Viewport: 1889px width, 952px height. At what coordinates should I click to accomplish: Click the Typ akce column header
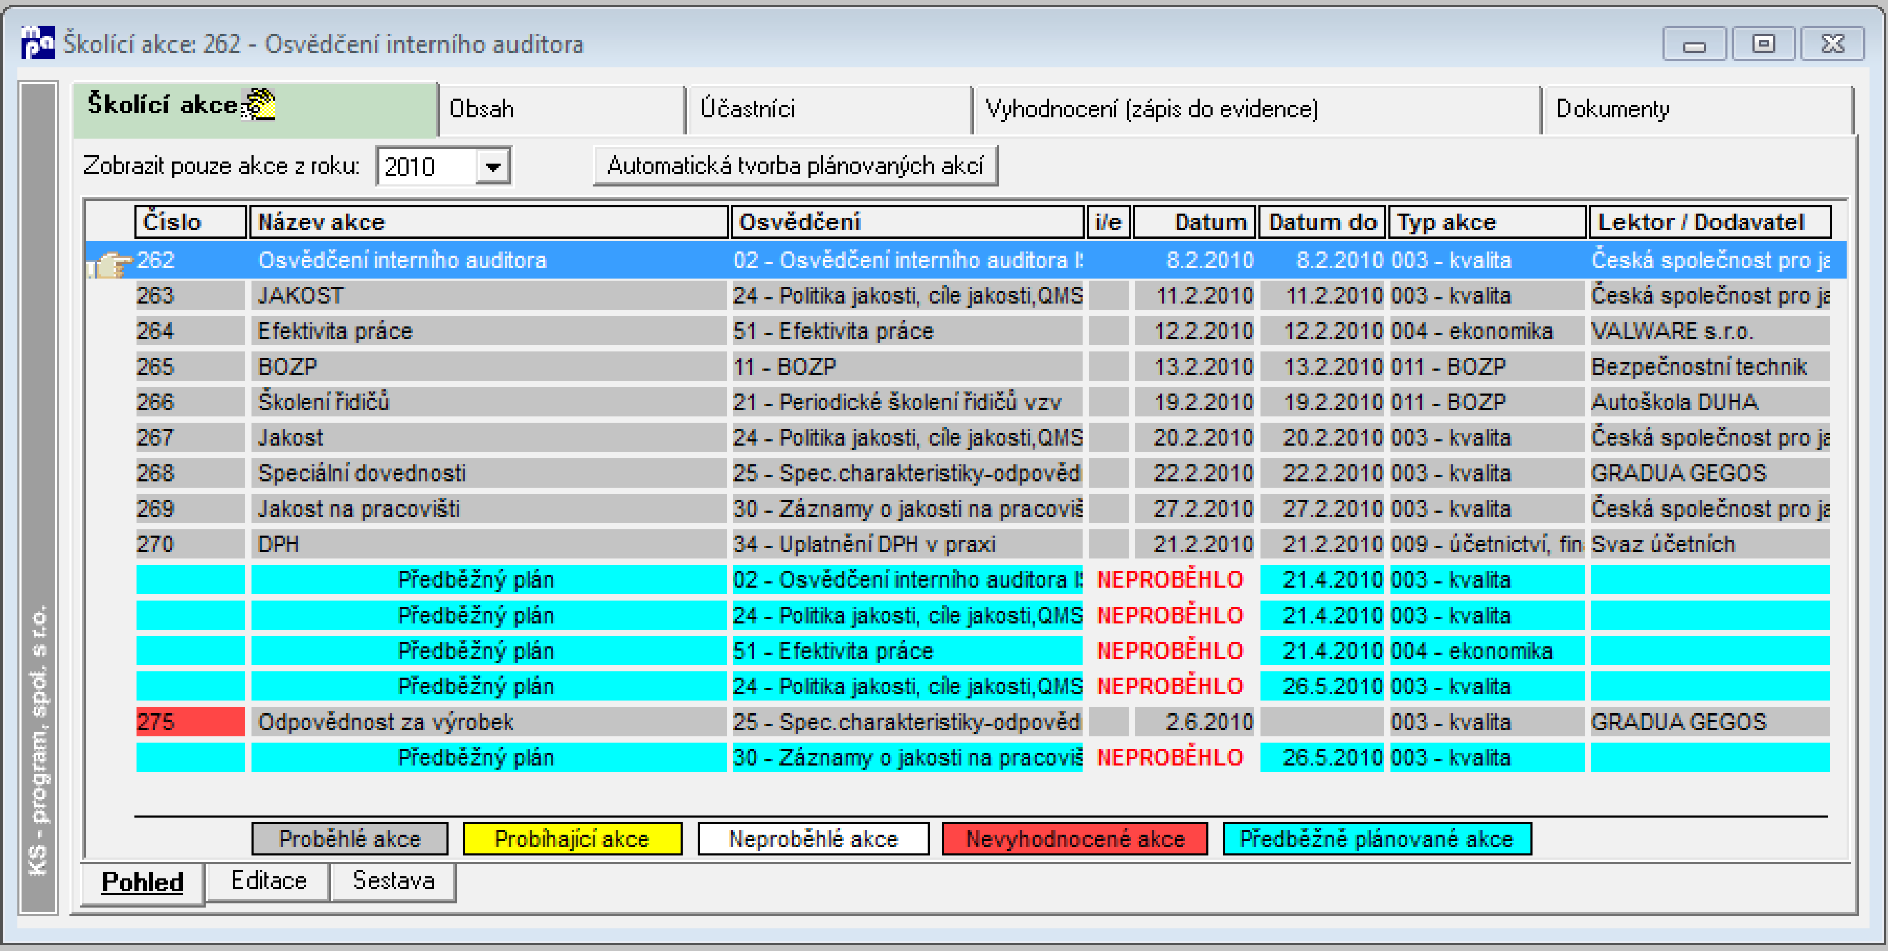(x=1487, y=222)
